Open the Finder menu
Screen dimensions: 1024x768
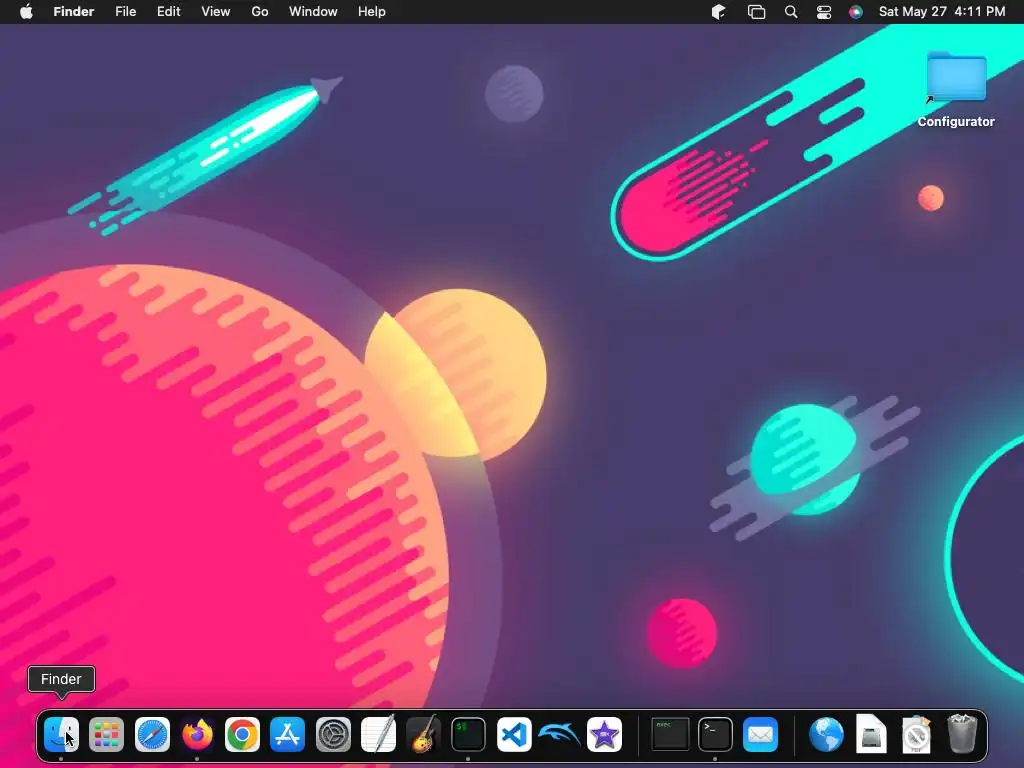[x=74, y=12]
